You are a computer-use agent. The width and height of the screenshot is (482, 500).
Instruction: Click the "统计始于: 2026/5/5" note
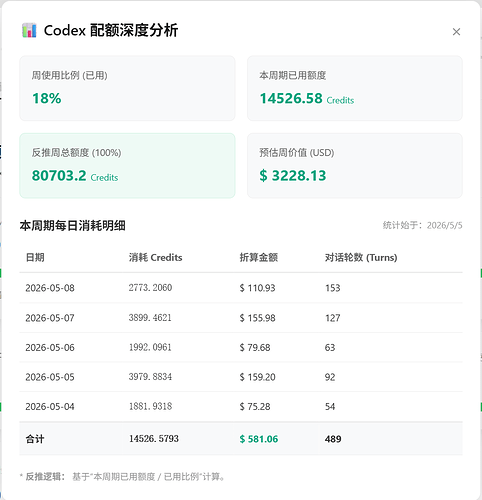tap(422, 225)
